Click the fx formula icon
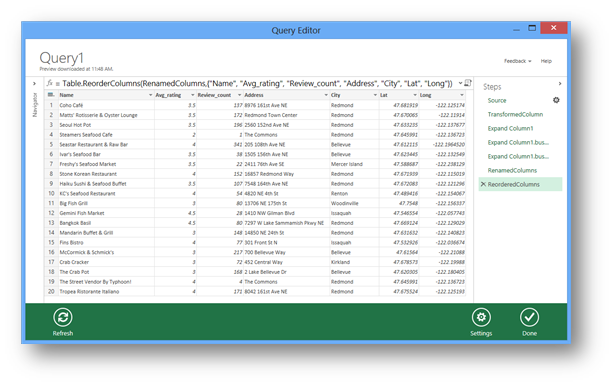Screen dimensions: 613x386 (x=50, y=83)
